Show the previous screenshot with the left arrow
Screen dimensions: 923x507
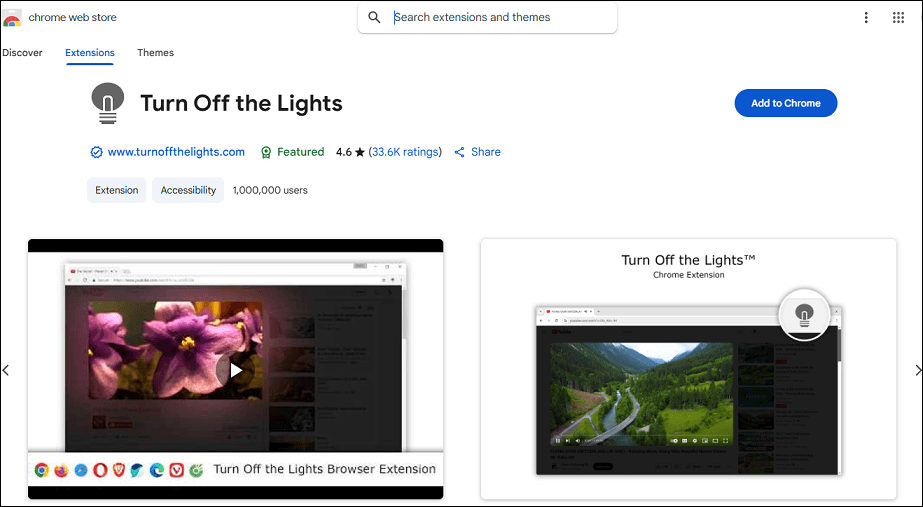(x=6, y=370)
